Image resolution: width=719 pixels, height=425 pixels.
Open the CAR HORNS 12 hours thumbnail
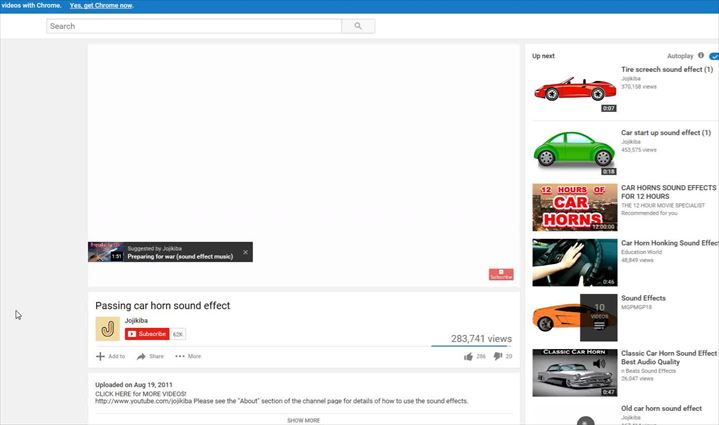[x=575, y=206]
